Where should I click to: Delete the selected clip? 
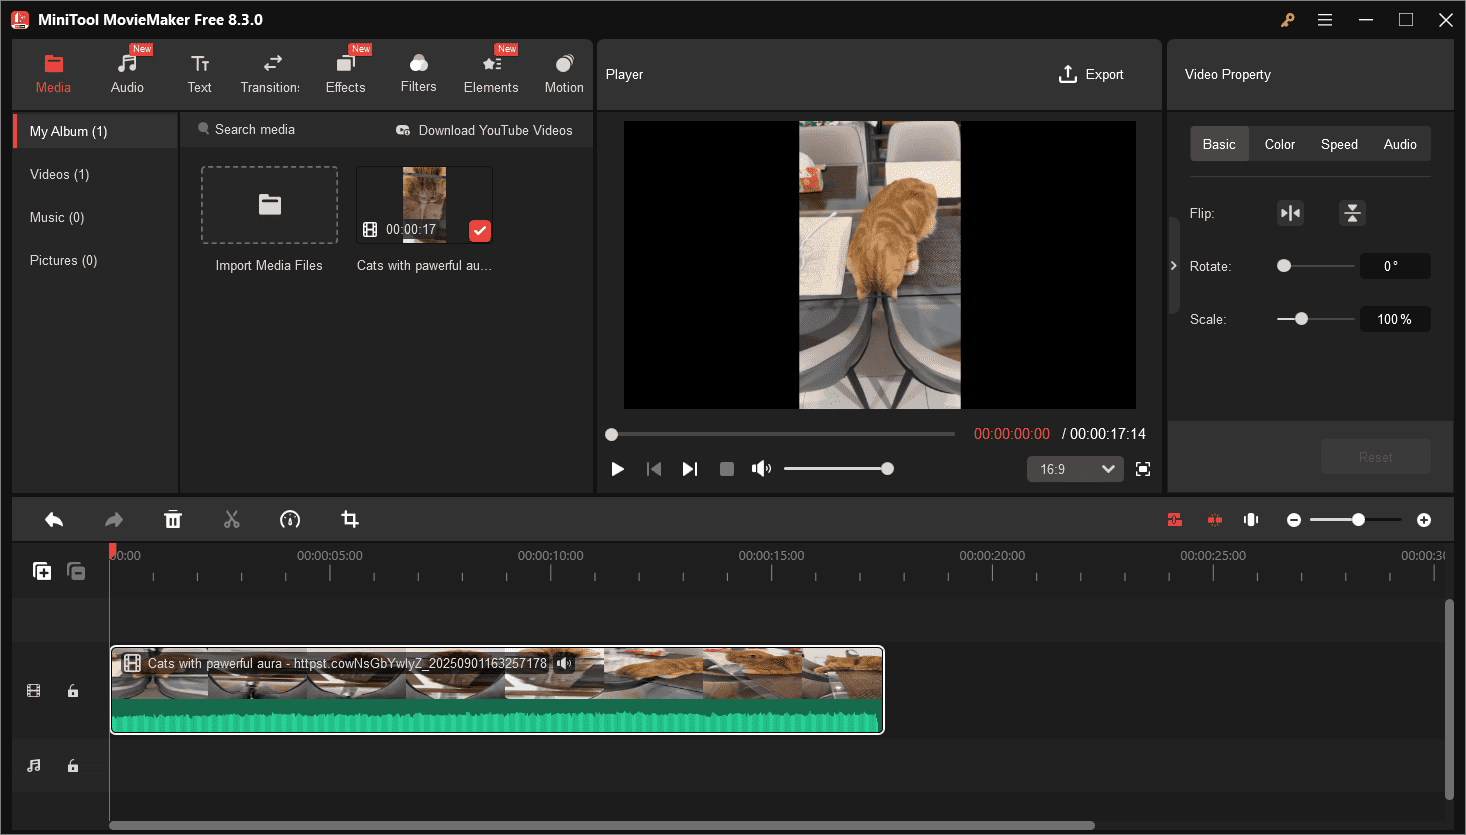(x=173, y=519)
